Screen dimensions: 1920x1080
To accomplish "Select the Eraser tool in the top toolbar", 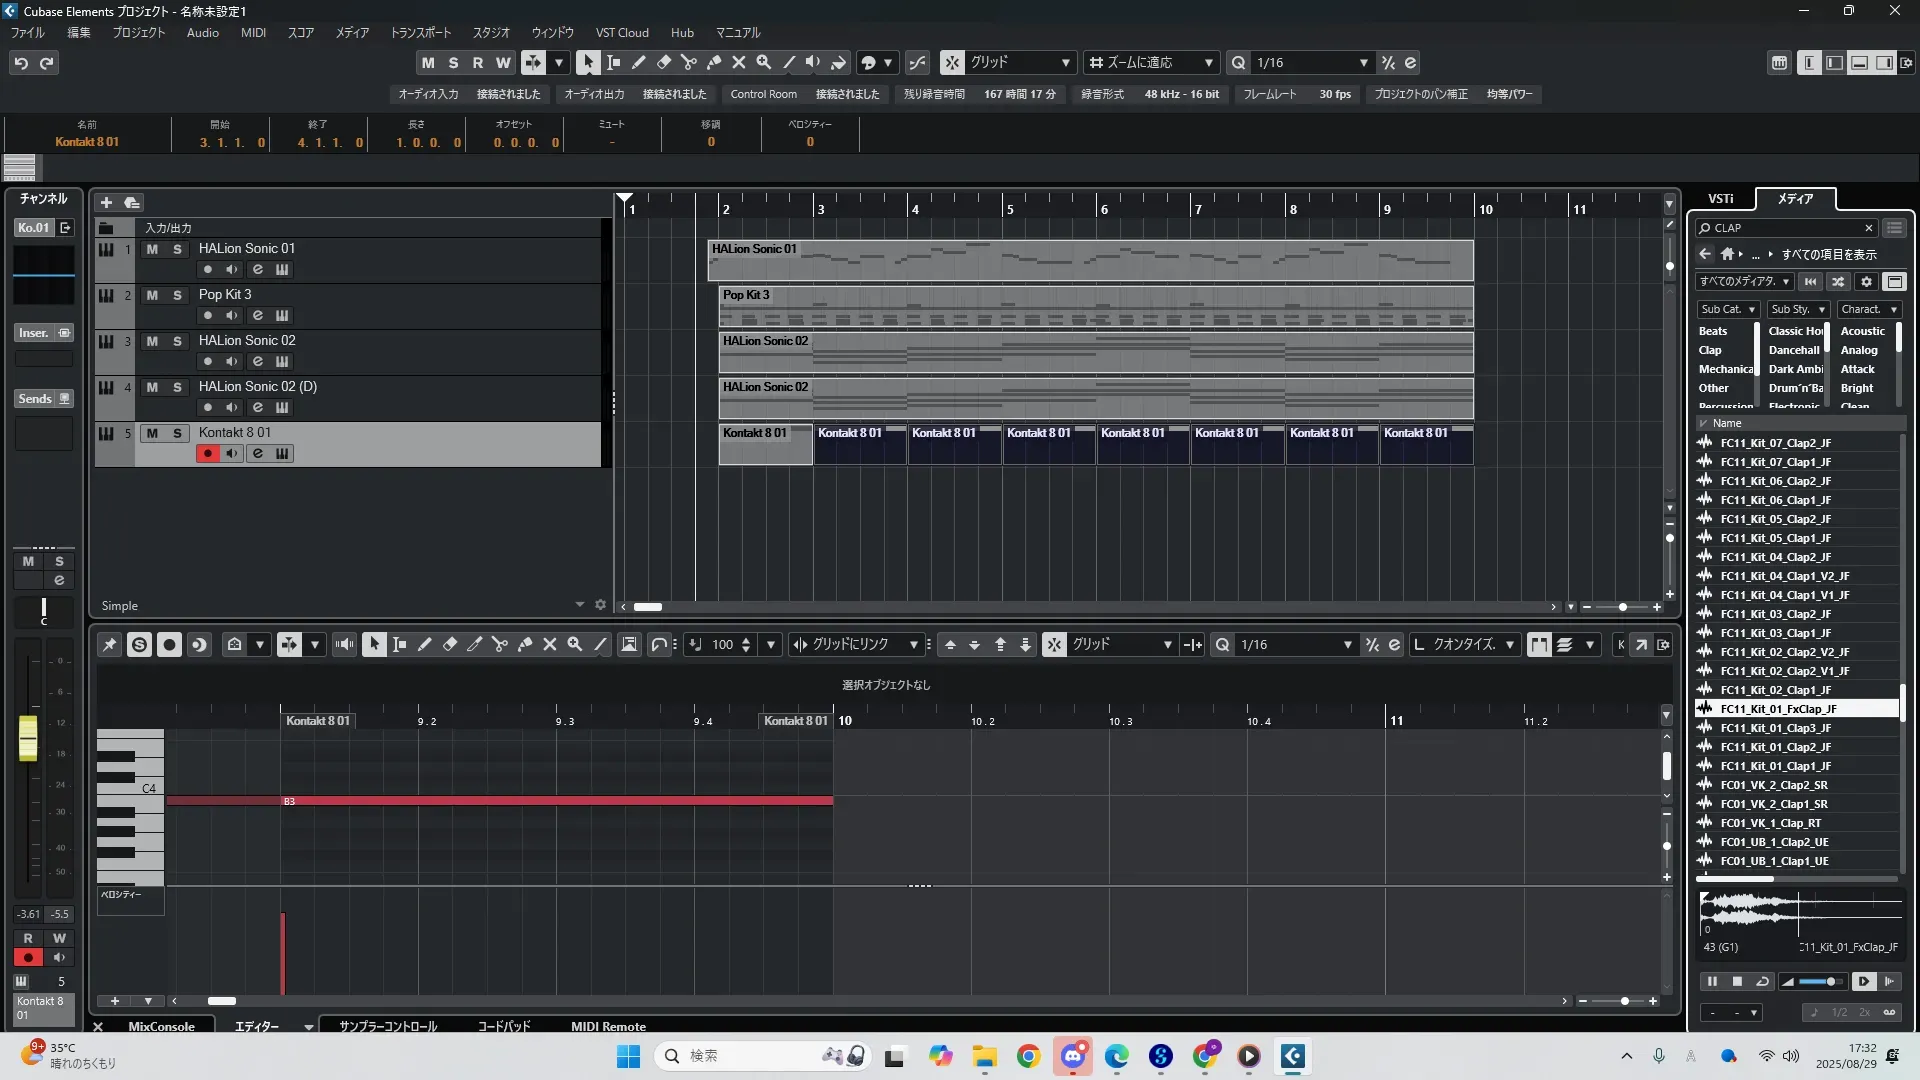I will pyautogui.click(x=663, y=62).
